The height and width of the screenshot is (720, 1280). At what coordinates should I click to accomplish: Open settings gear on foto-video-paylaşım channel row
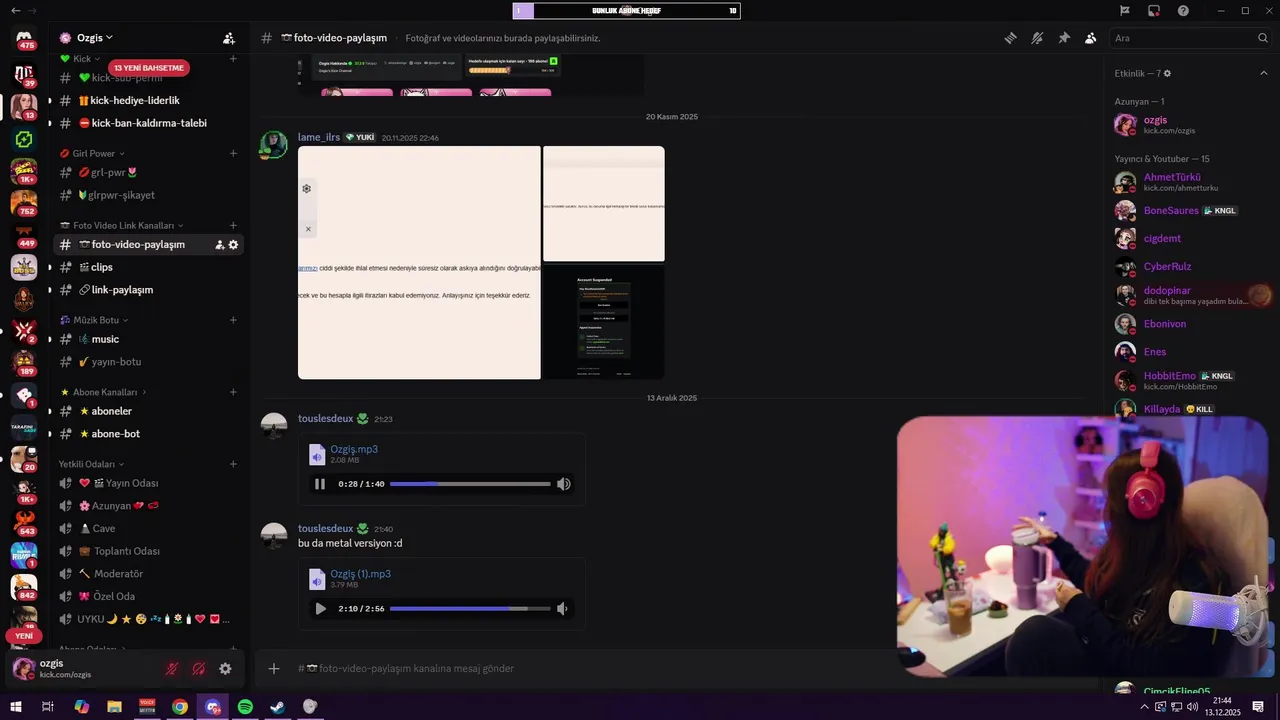234,245
